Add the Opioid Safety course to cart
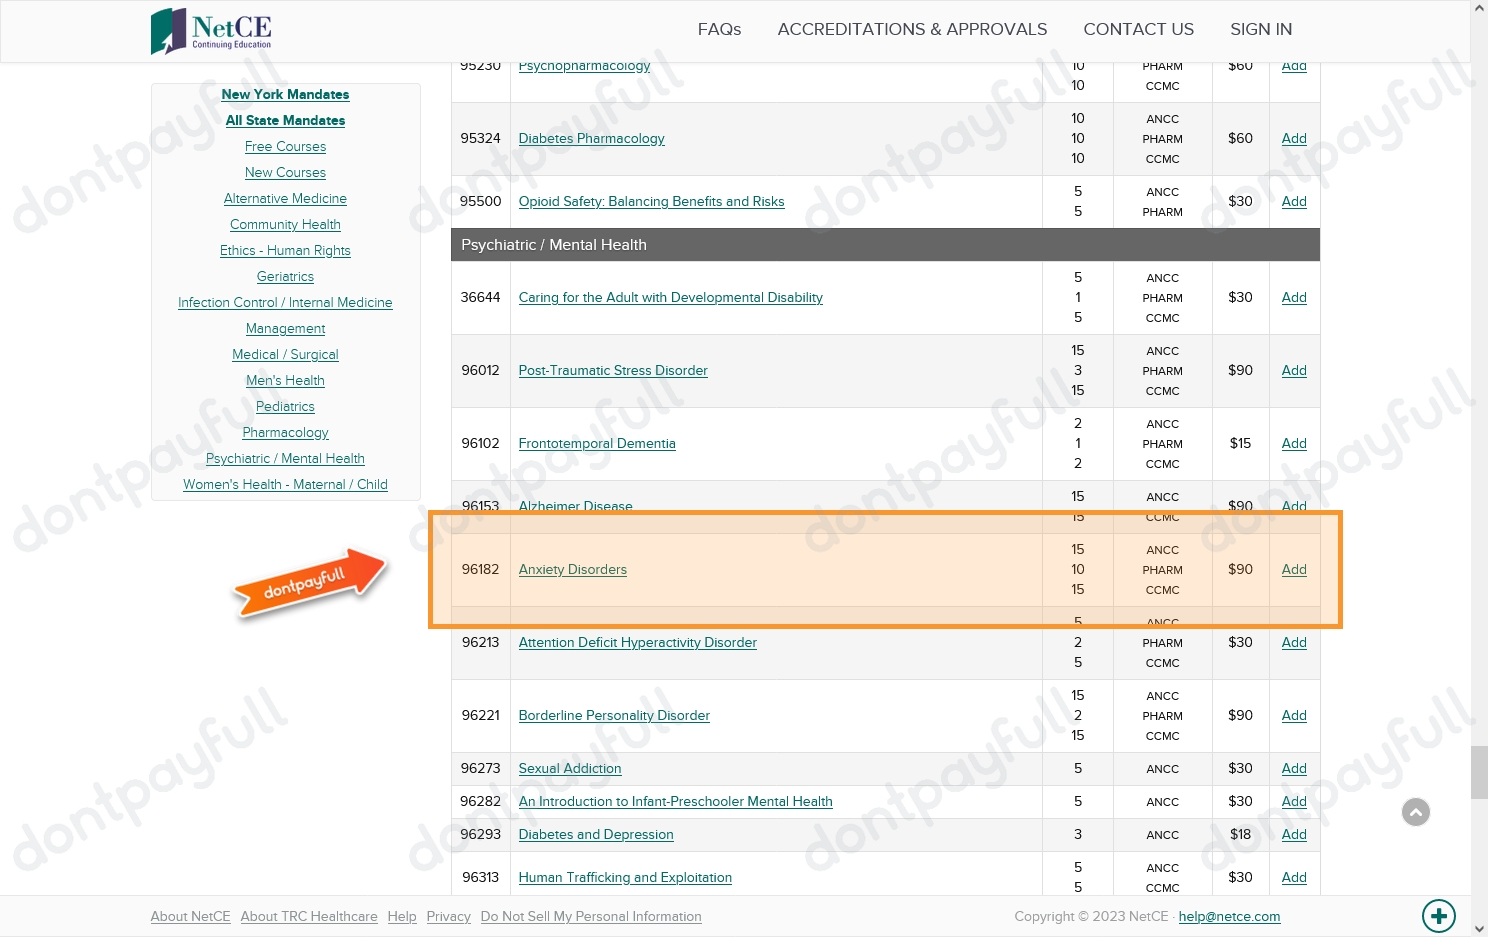 coord(1294,201)
